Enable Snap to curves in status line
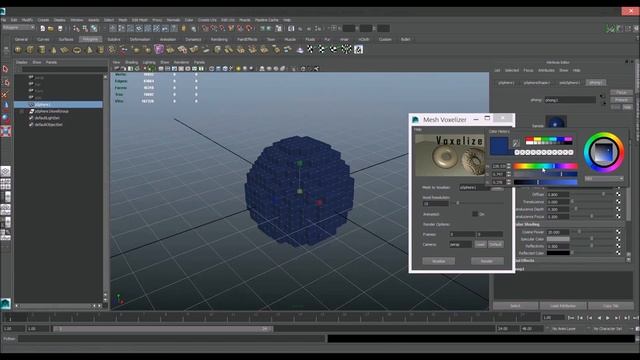 coord(214,28)
